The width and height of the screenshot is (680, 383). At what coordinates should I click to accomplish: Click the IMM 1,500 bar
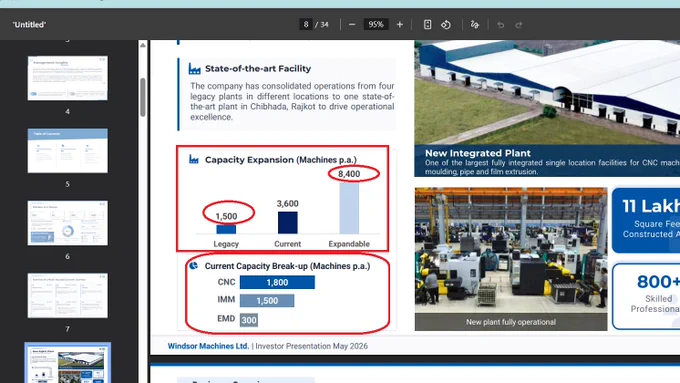[267, 301]
